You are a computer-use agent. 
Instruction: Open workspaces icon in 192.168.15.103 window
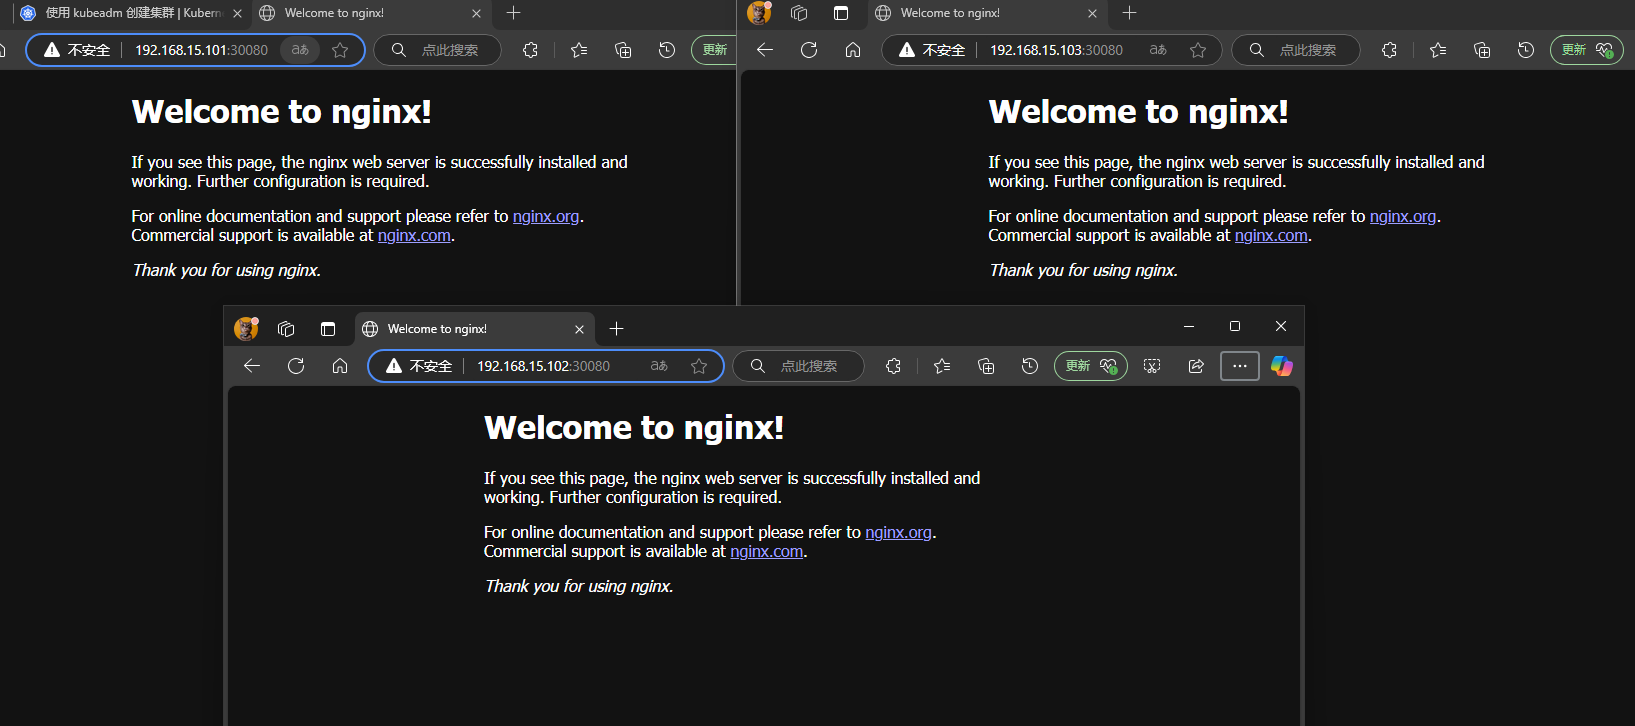pos(799,13)
